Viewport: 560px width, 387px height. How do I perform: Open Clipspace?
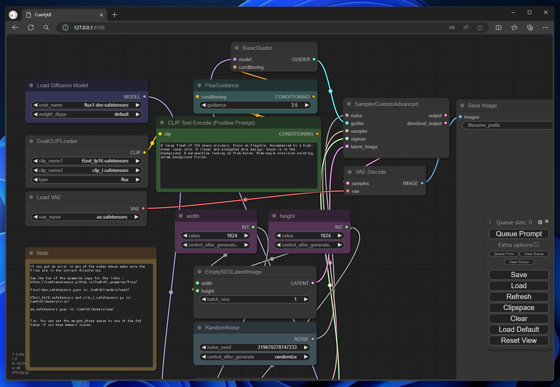pyautogui.click(x=519, y=308)
